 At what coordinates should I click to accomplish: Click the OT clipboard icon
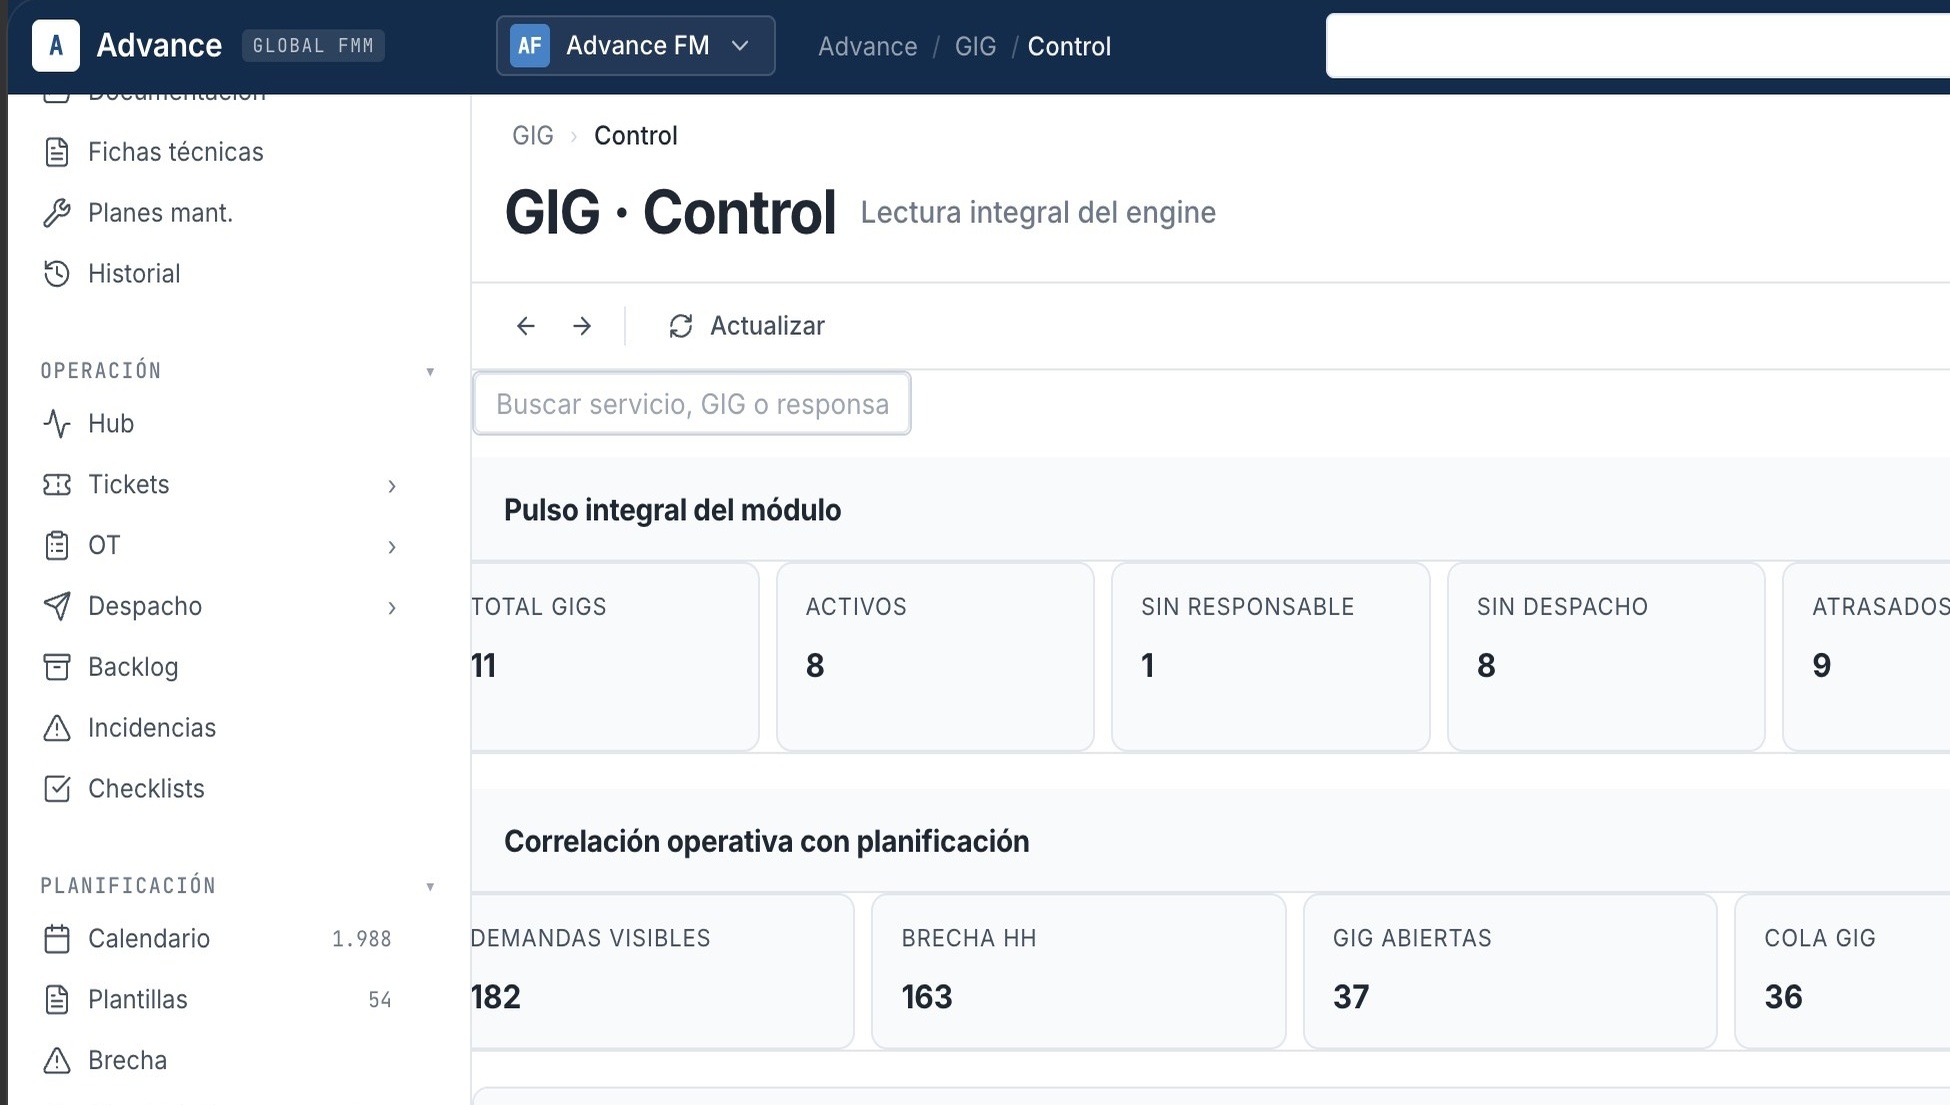coord(57,546)
